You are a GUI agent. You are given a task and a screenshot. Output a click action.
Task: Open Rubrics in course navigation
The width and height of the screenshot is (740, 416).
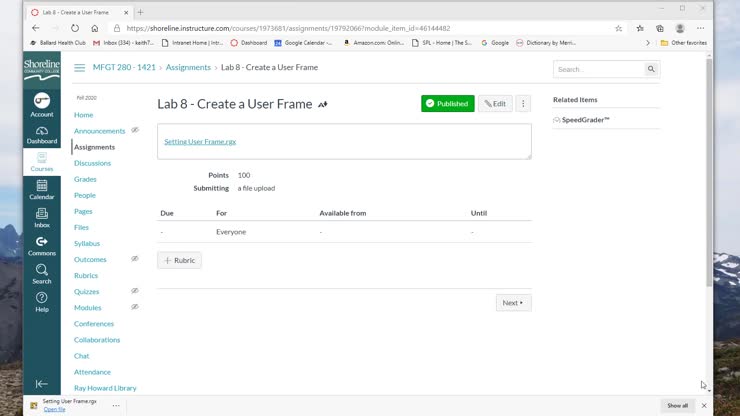[86, 275]
